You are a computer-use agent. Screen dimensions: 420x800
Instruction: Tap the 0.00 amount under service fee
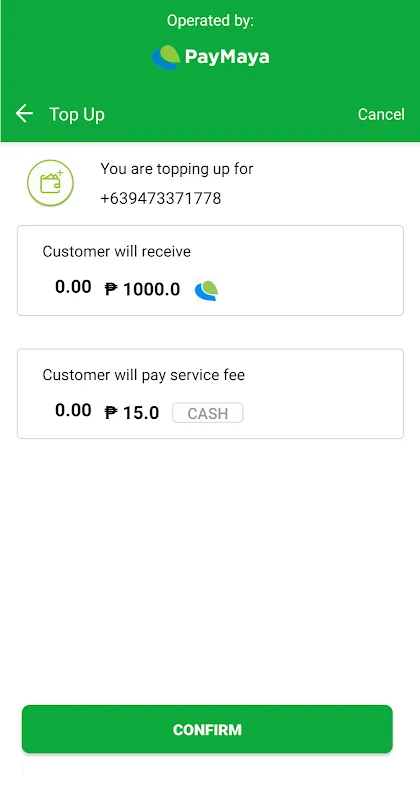click(73, 410)
